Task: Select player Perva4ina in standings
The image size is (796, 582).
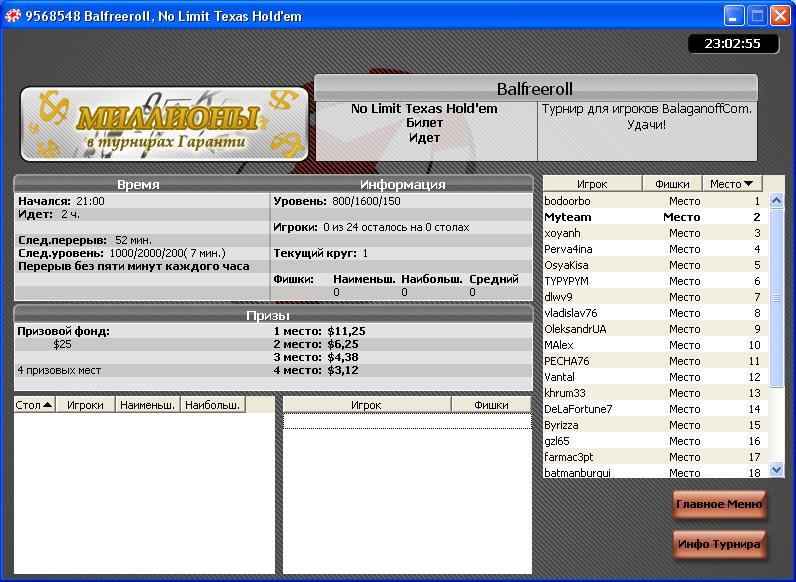Action: click(655, 249)
